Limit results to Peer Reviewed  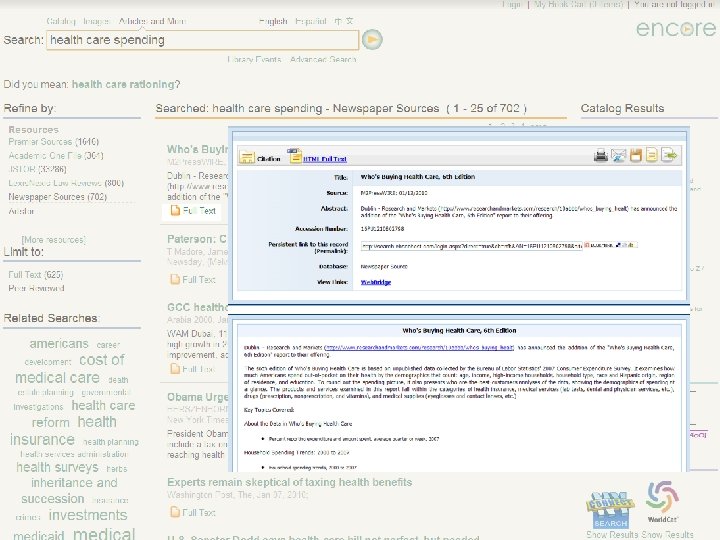coord(36,288)
